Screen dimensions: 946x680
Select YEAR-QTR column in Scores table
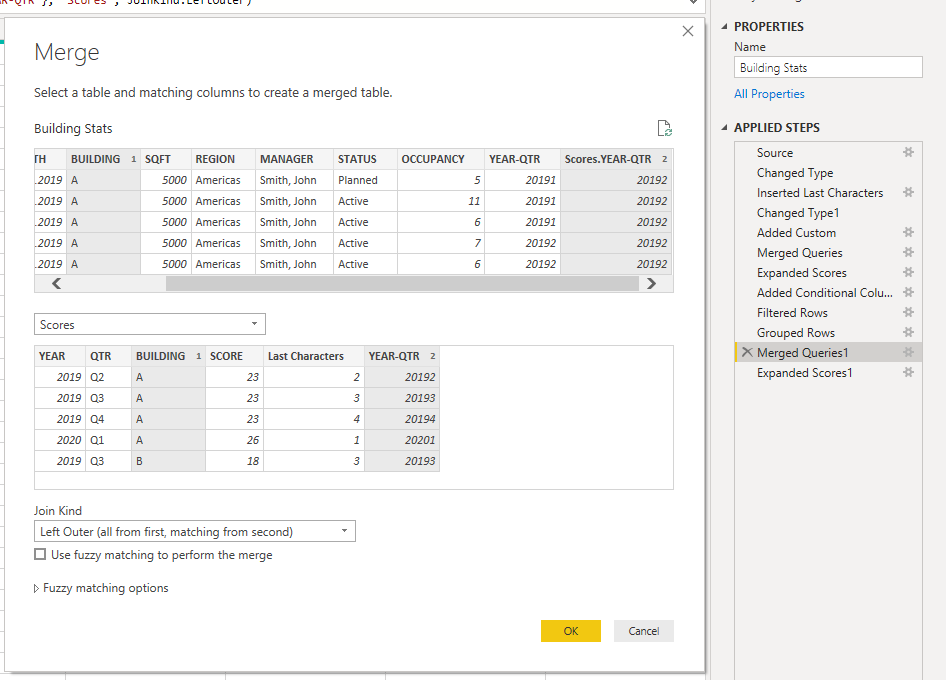click(402, 356)
